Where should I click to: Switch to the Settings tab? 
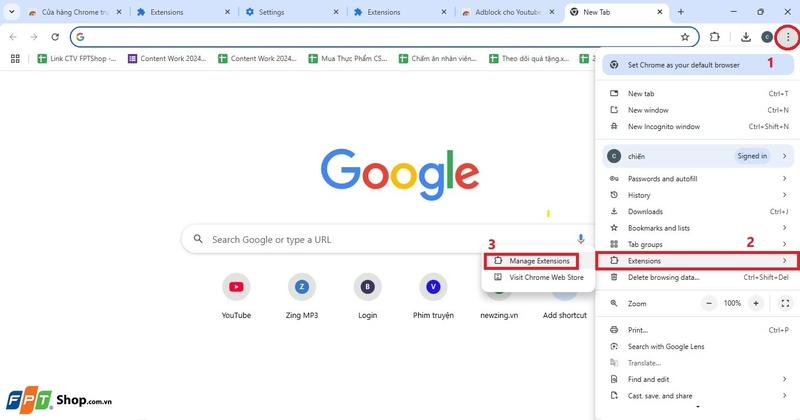tap(291, 12)
